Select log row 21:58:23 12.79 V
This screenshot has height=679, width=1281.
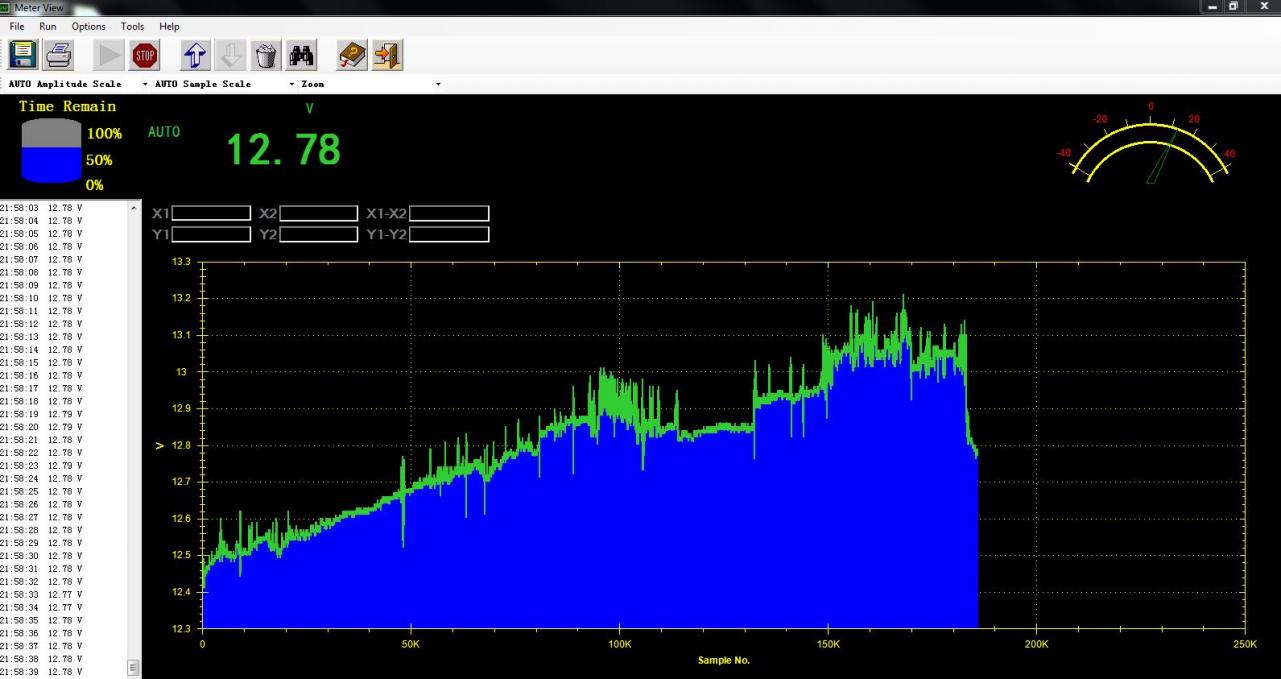tap(41, 466)
